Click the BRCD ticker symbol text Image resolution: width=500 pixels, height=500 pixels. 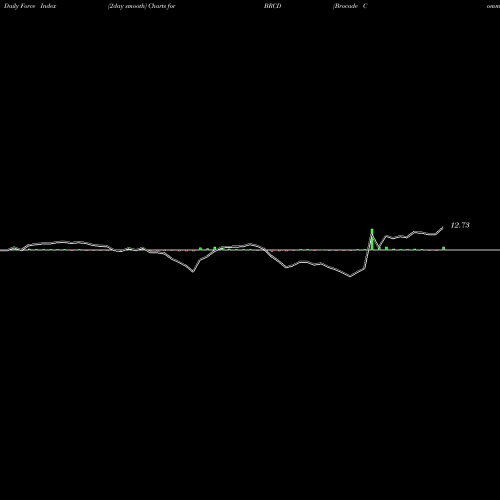coord(273,6)
